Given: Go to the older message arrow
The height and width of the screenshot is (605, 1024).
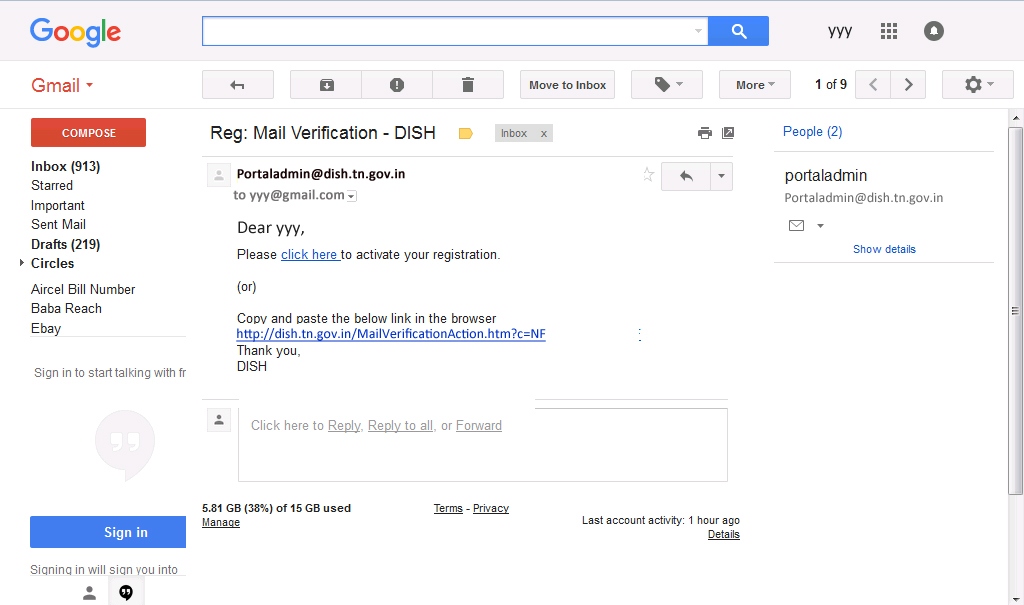Looking at the screenshot, I should pyautogui.click(x=908, y=85).
